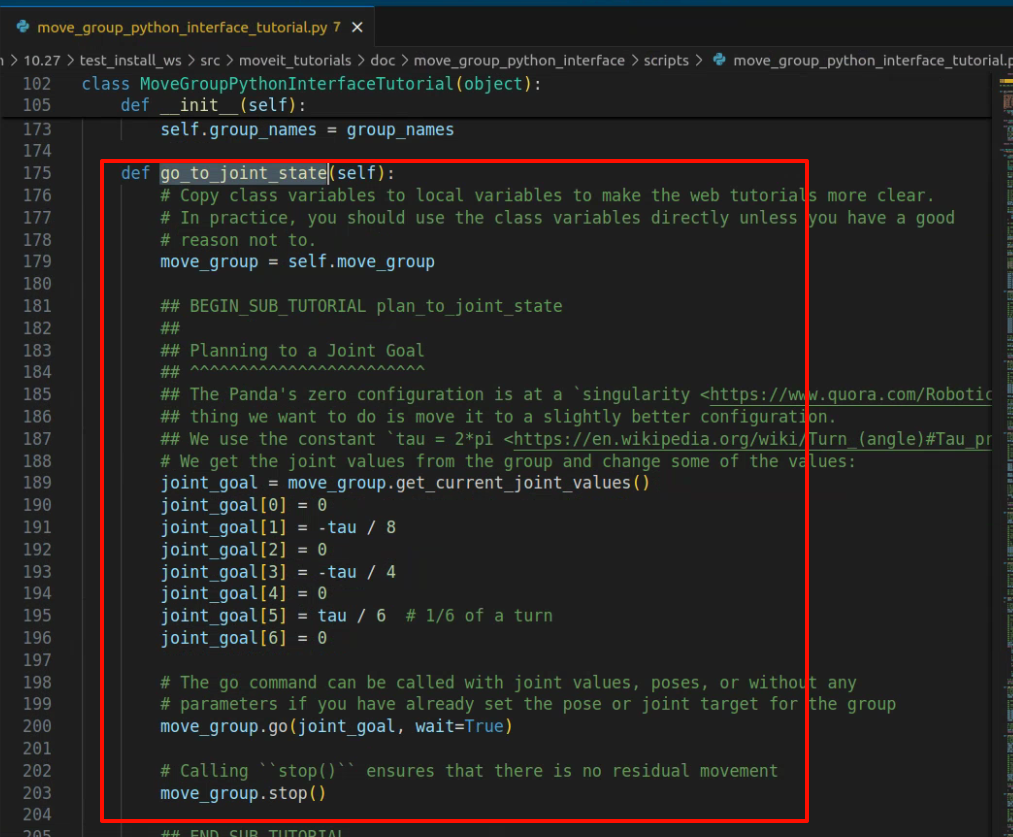Click 'joint_goal[2] = 0' line
Screen dimensions: 1013x837
[x=244, y=550]
